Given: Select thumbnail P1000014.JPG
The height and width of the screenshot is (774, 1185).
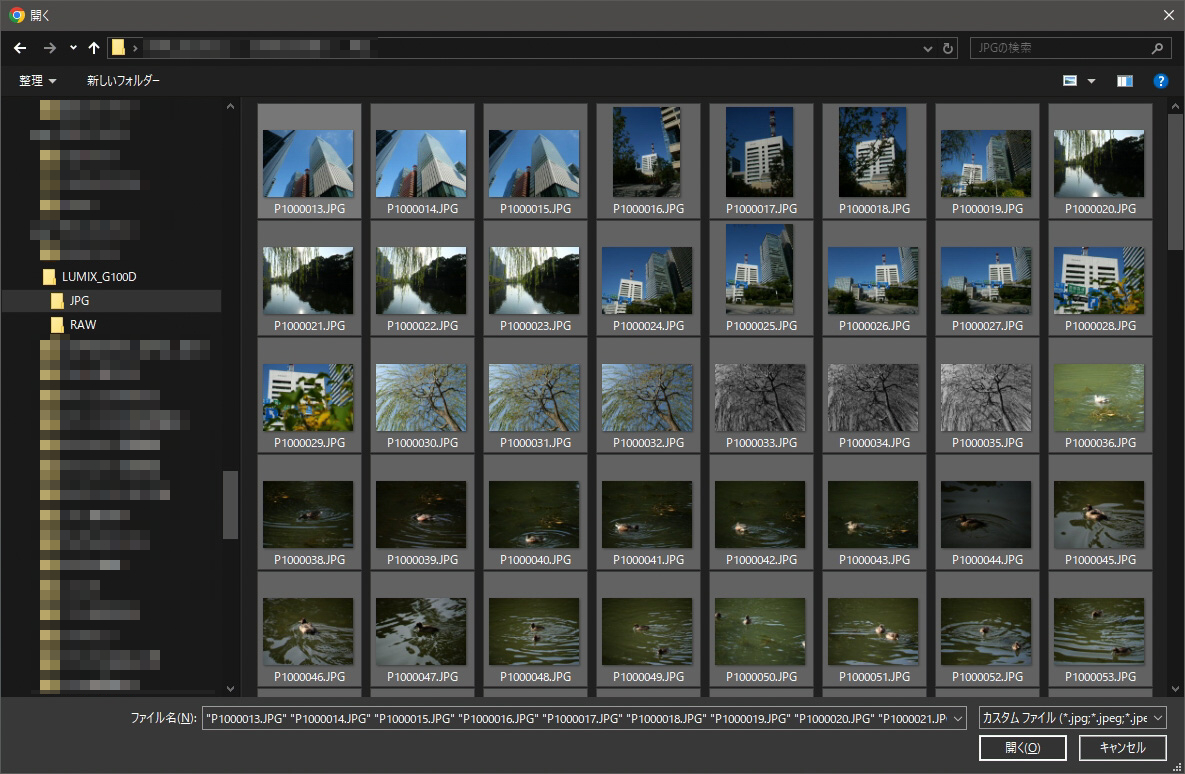Looking at the screenshot, I should [x=422, y=161].
